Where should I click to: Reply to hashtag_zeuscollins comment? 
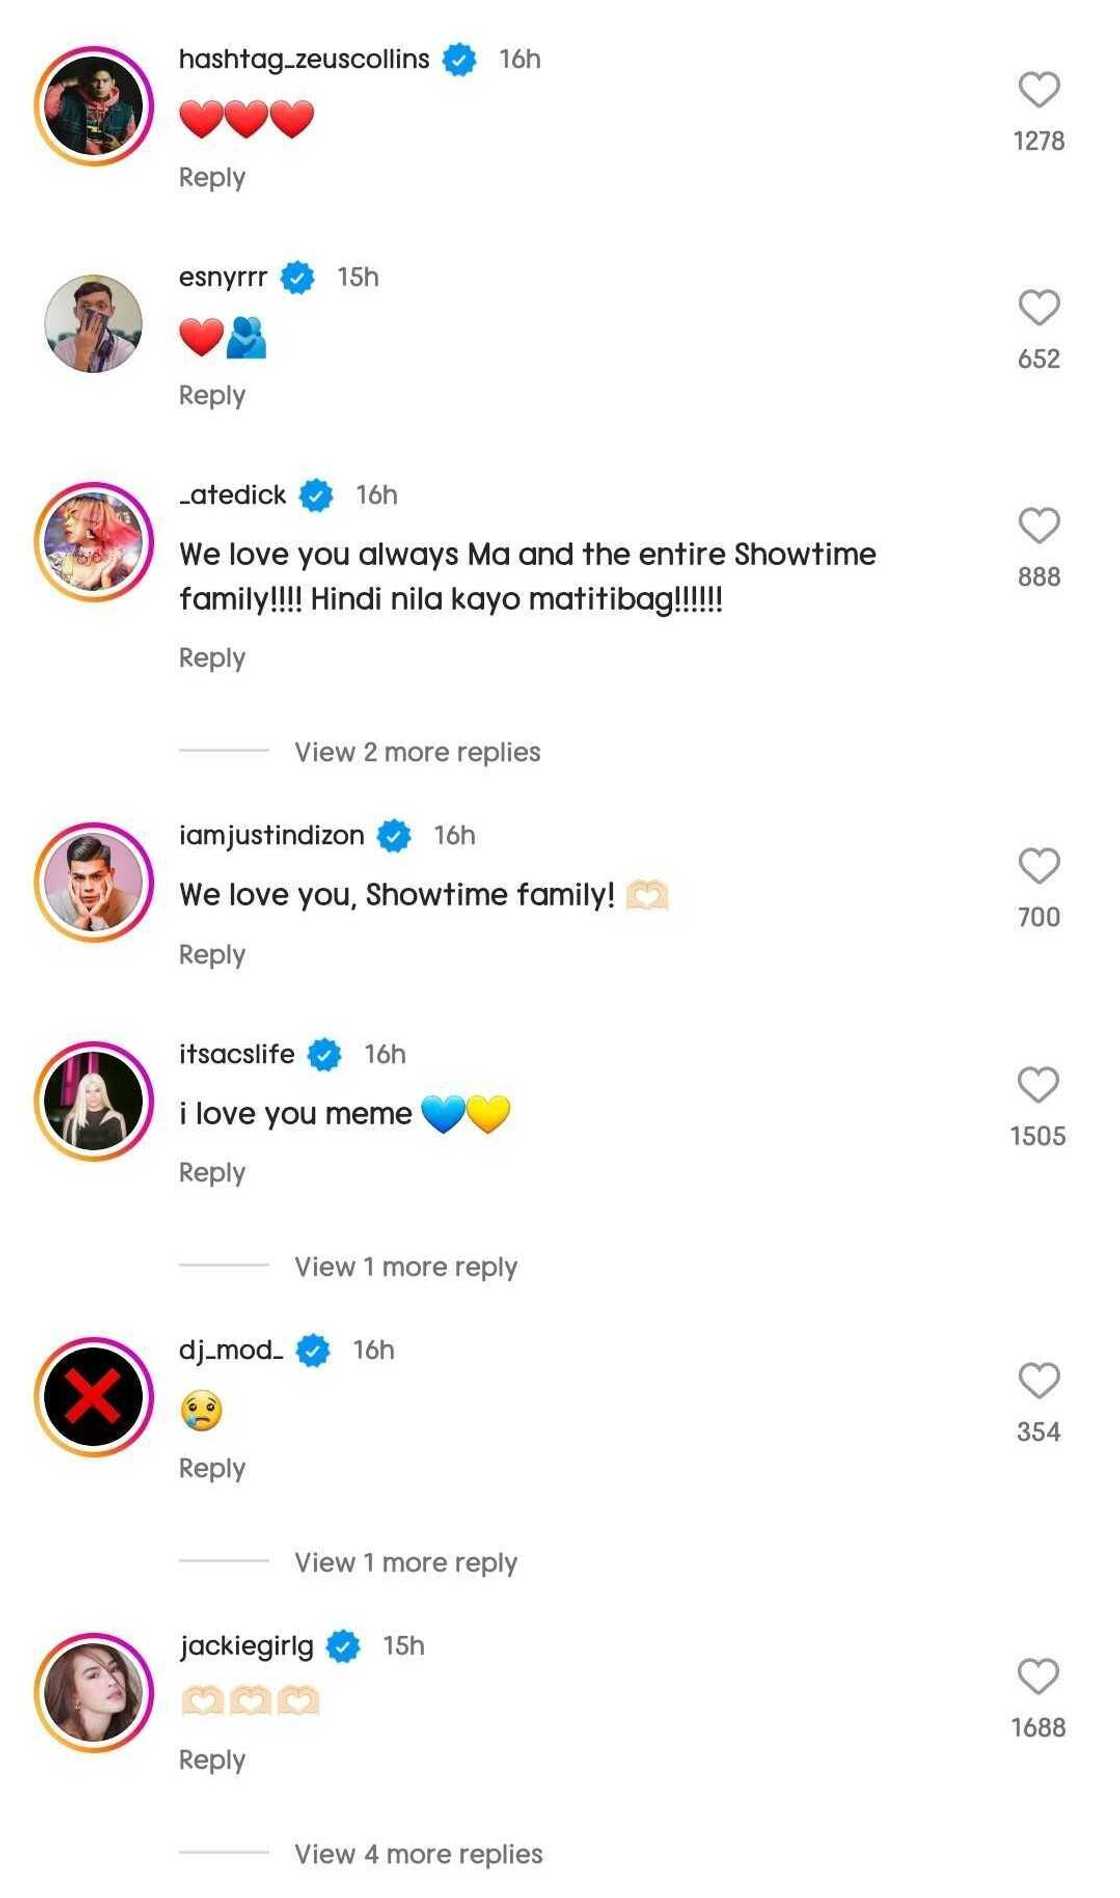click(x=212, y=178)
